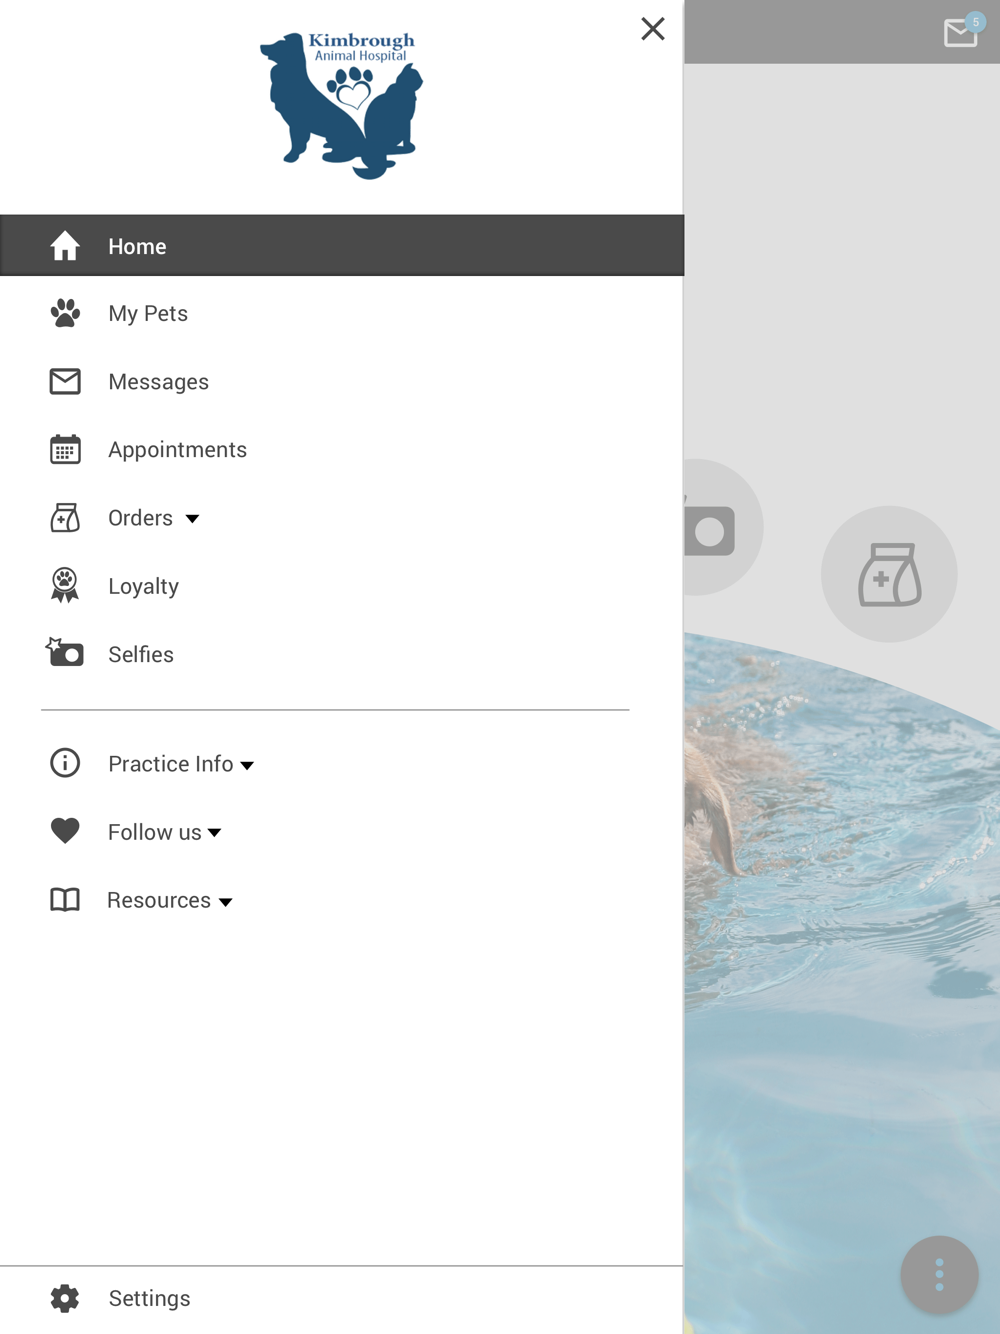The image size is (1000, 1334).
Task: Click the open book icon for Resources
Action: pyautogui.click(x=65, y=900)
